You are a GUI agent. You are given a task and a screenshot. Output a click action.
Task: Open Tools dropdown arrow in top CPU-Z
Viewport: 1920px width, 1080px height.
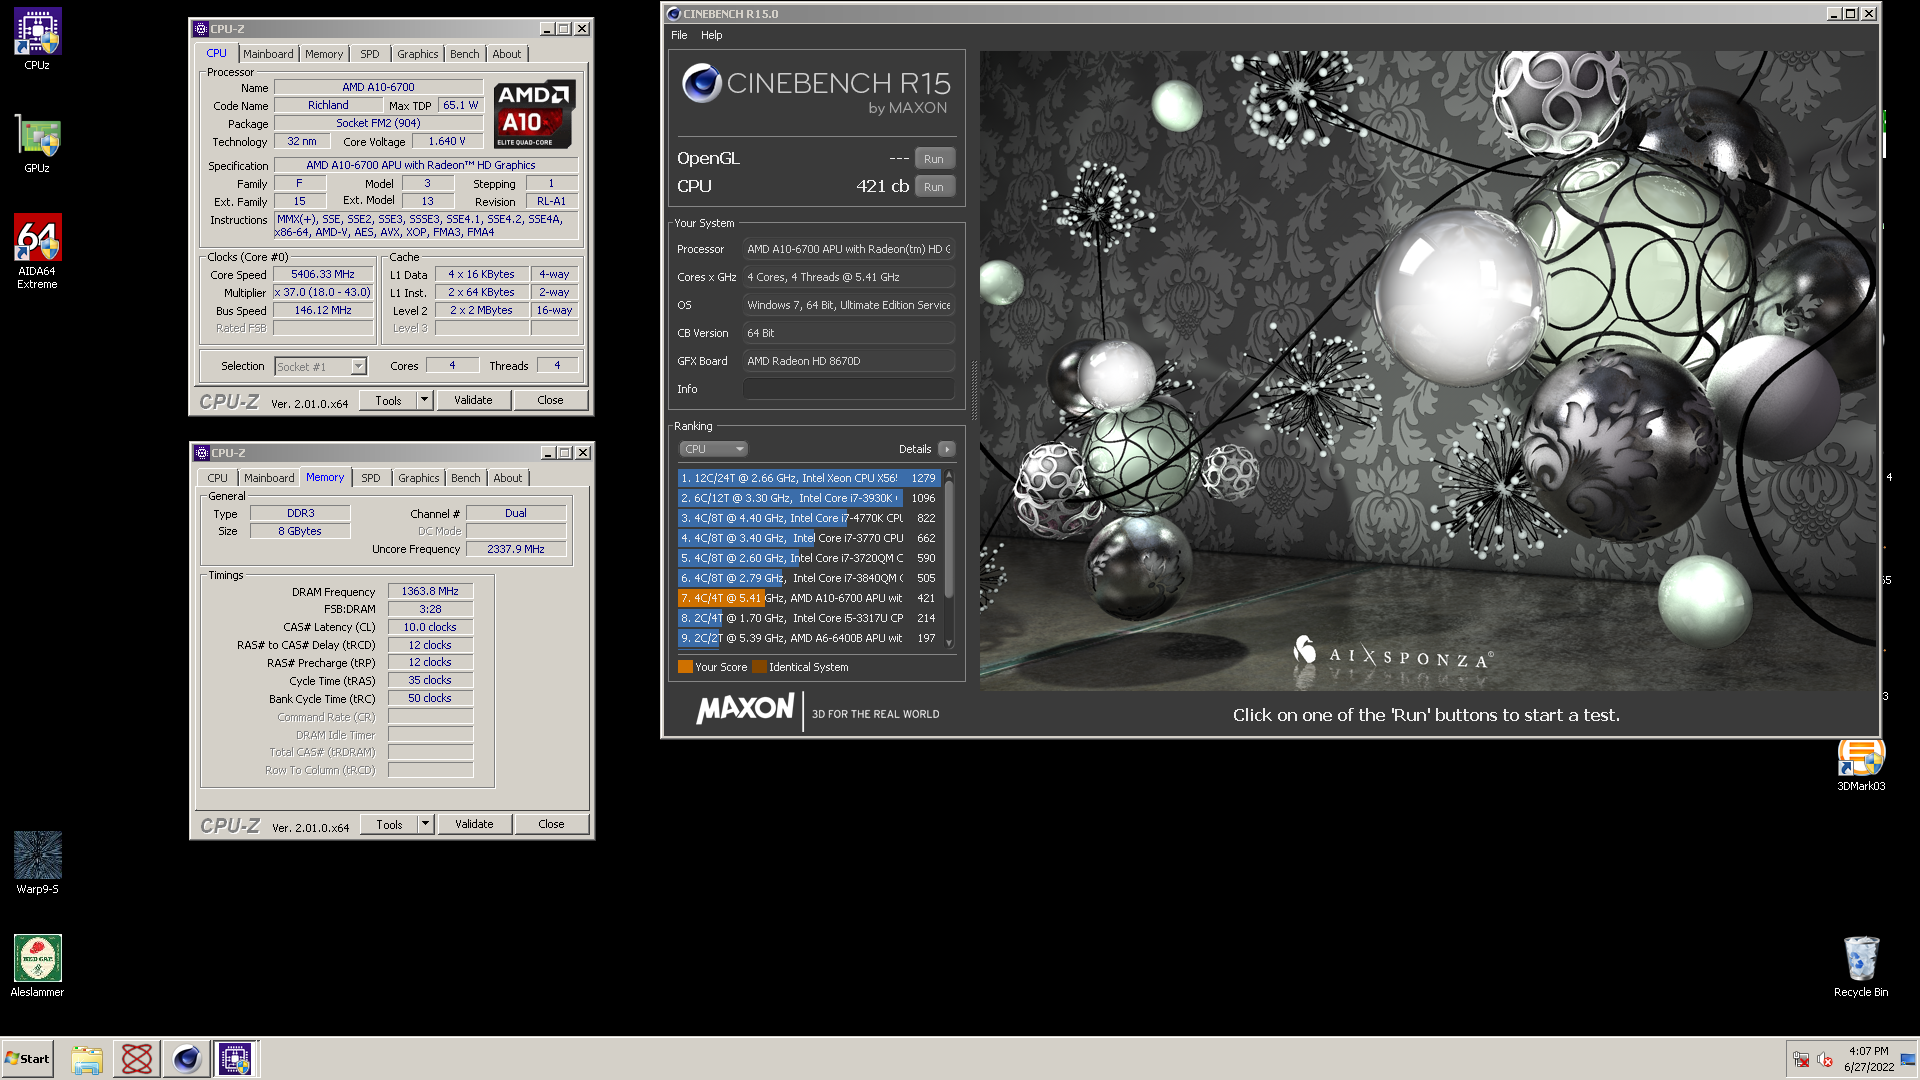click(424, 400)
